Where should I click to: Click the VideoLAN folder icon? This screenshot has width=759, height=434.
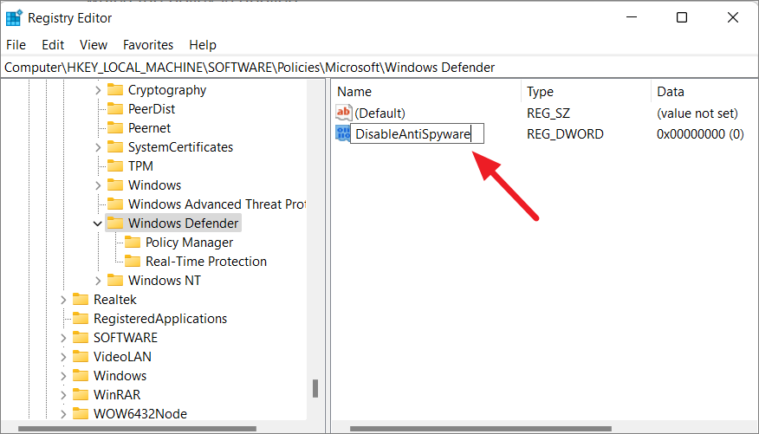coord(80,357)
